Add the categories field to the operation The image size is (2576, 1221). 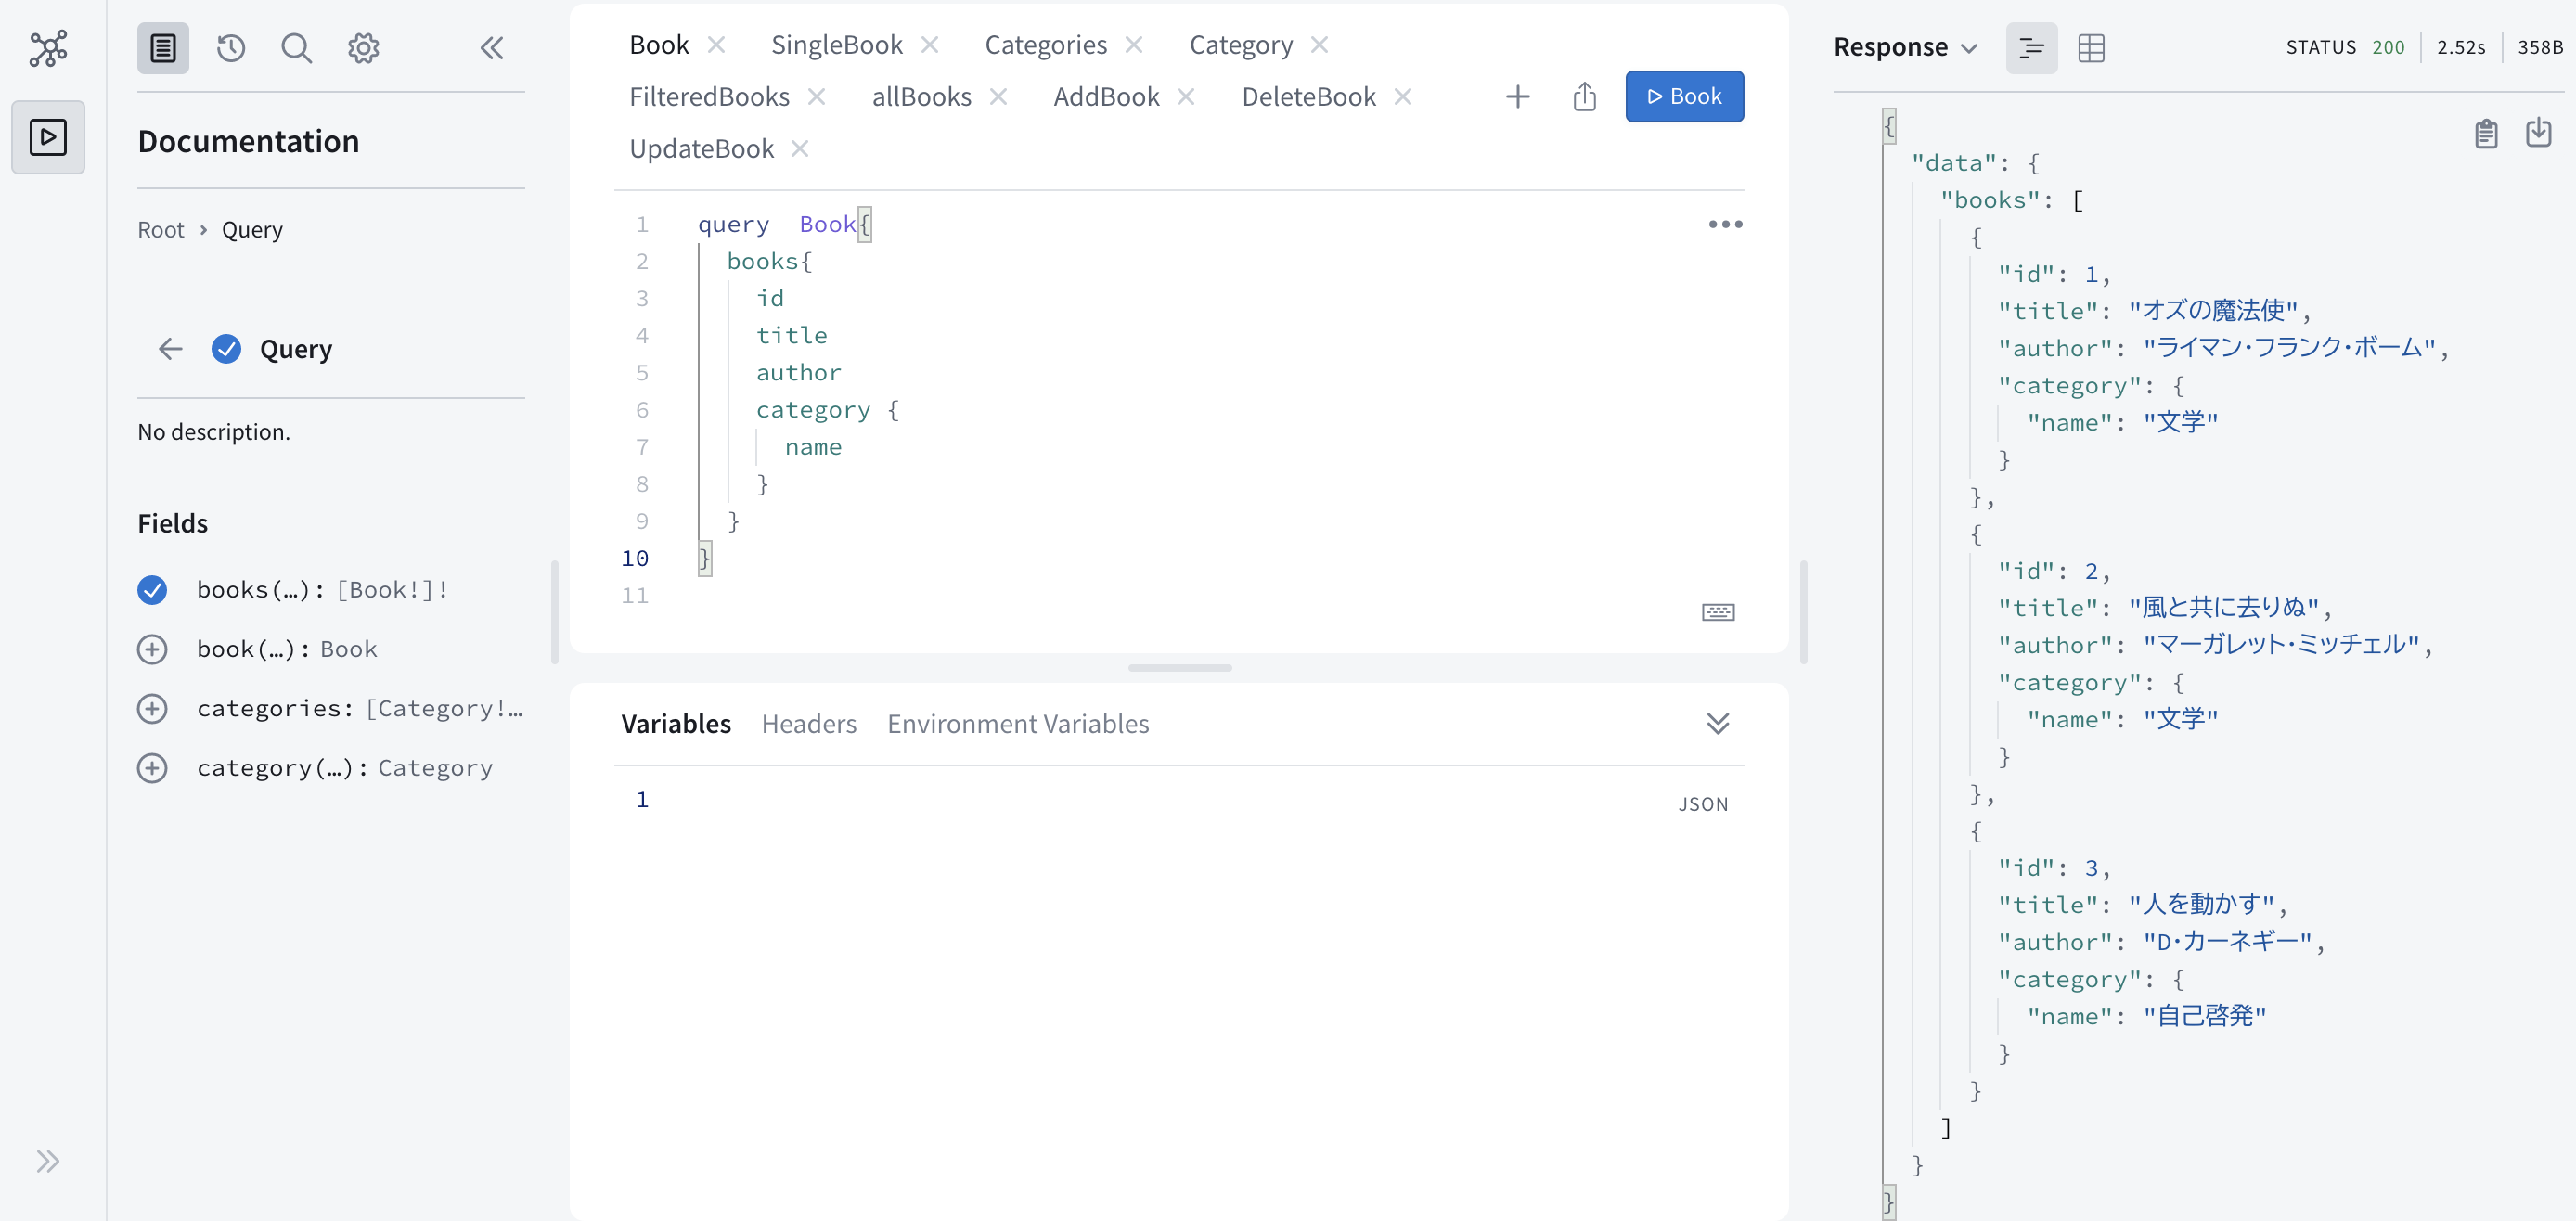coord(152,708)
